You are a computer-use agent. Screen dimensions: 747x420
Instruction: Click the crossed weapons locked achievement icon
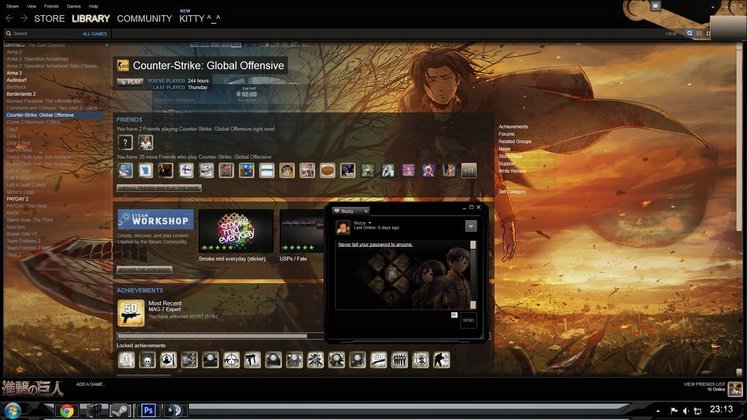(315, 360)
